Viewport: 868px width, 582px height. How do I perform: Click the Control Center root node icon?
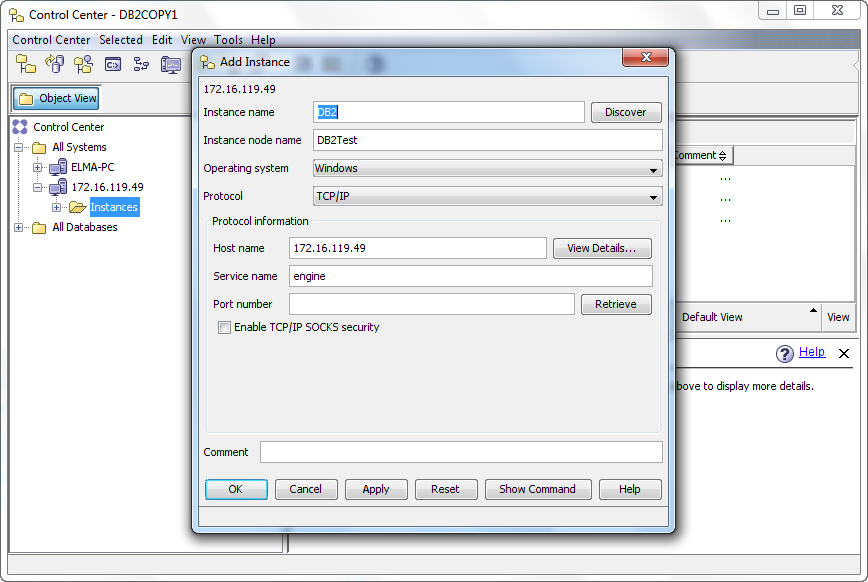click(20, 127)
